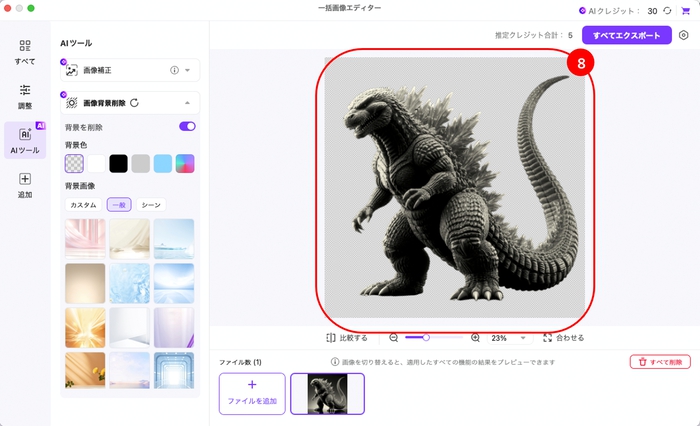Choose the cream fabric background thumbnail
Screen dimensions: 700x426
(129, 239)
